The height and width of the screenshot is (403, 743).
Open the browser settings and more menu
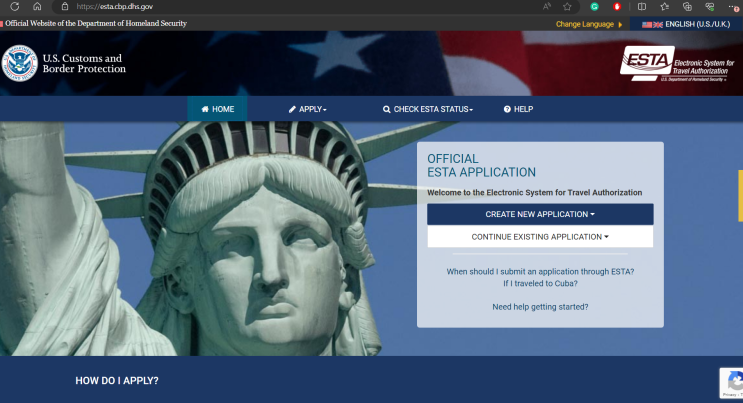tap(734, 7)
